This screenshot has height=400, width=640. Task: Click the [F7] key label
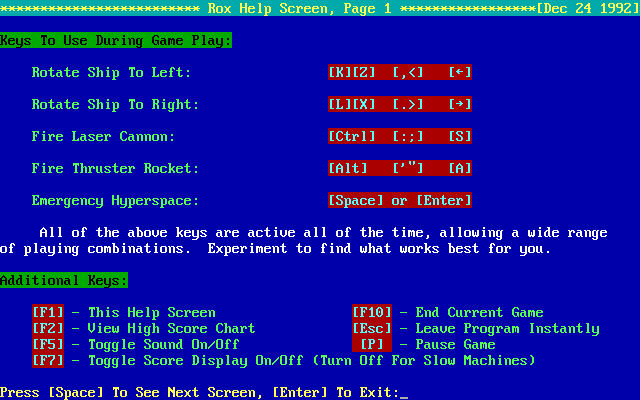(48, 360)
